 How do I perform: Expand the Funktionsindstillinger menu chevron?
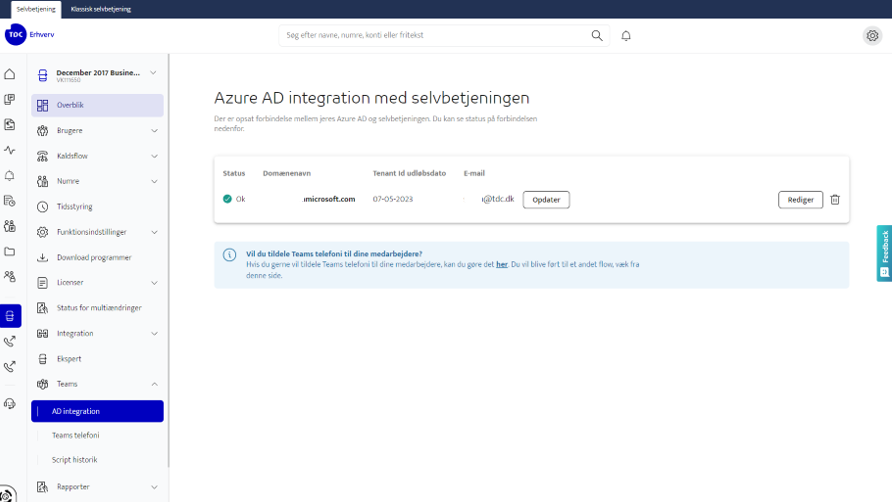click(x=154, y=232)
